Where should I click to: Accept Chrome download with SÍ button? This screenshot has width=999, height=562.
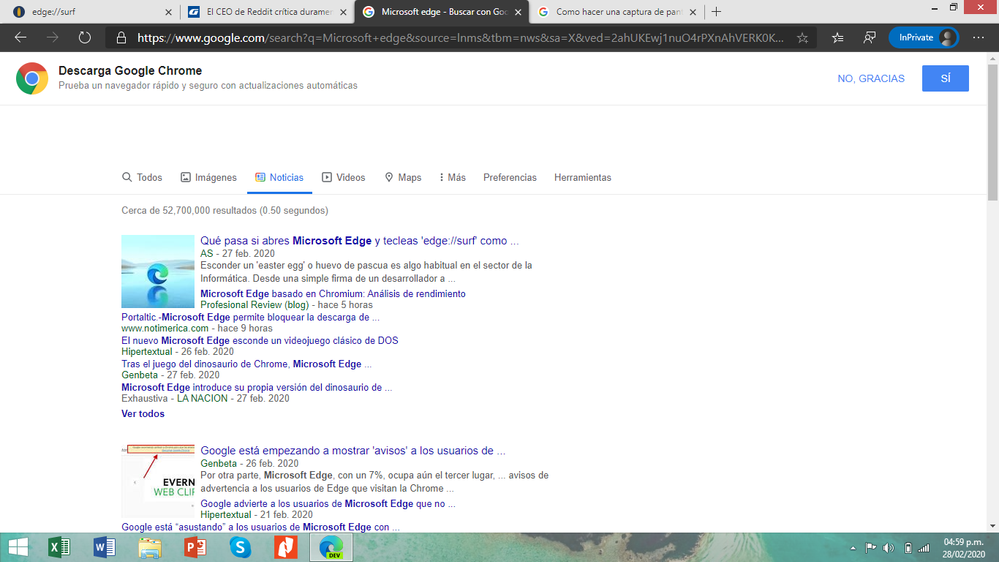[945, 78]
